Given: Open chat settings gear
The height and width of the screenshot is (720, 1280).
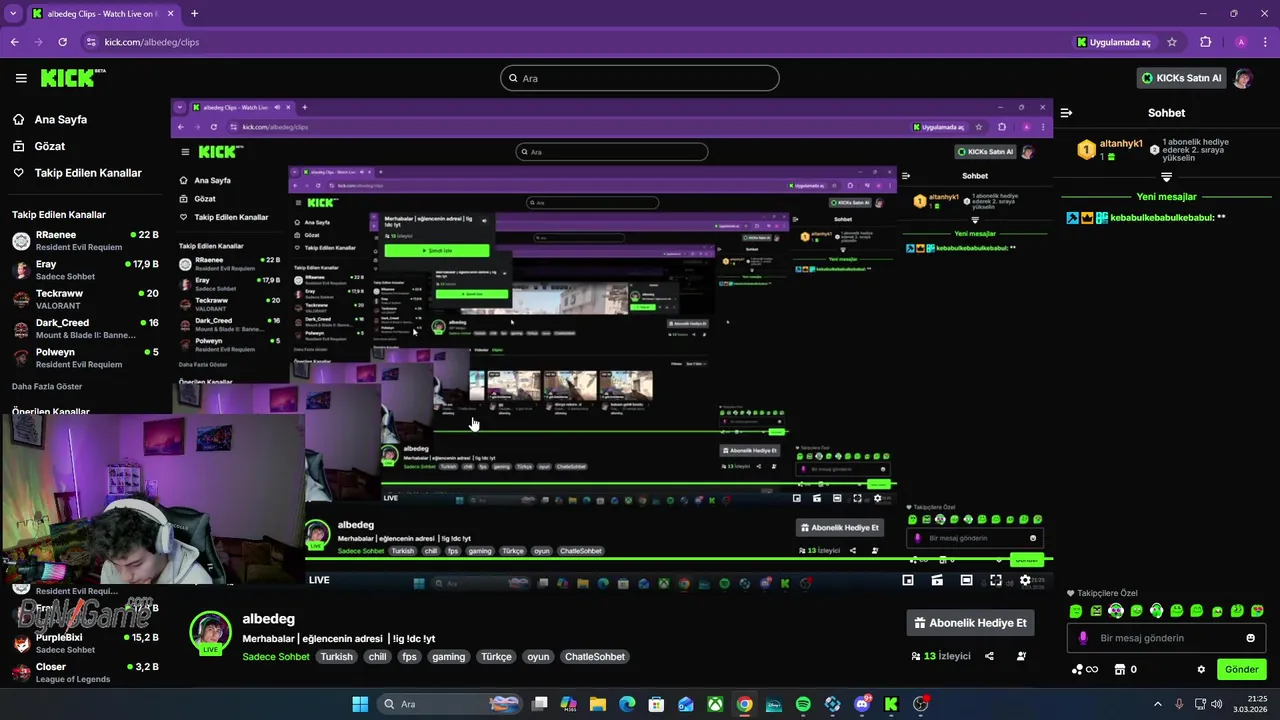Looking at the screenshot, I should tap(1201, 669).
